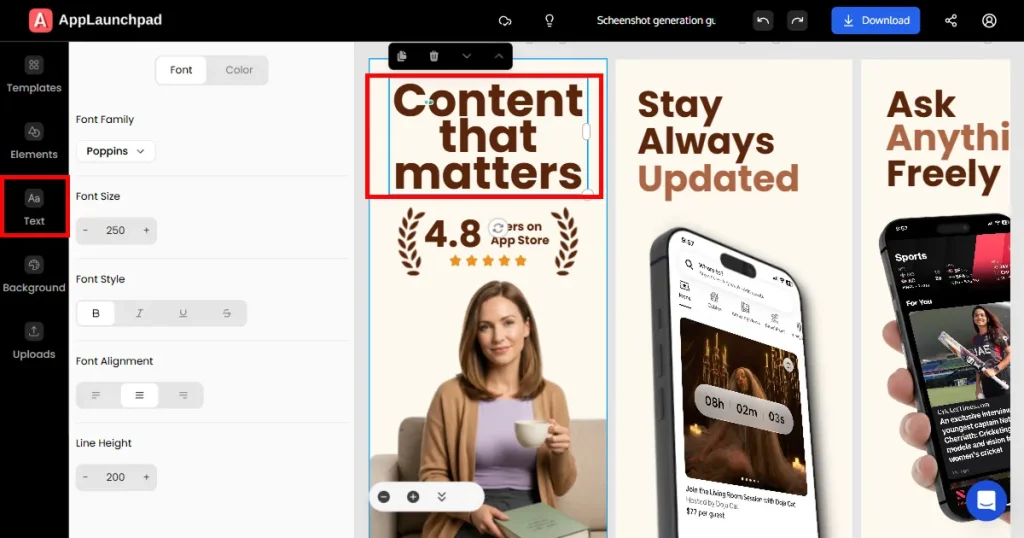Image resolution: width=1024 pixels, height=538 pixels.
Task: Click the project name field
Action: [656, 20]
